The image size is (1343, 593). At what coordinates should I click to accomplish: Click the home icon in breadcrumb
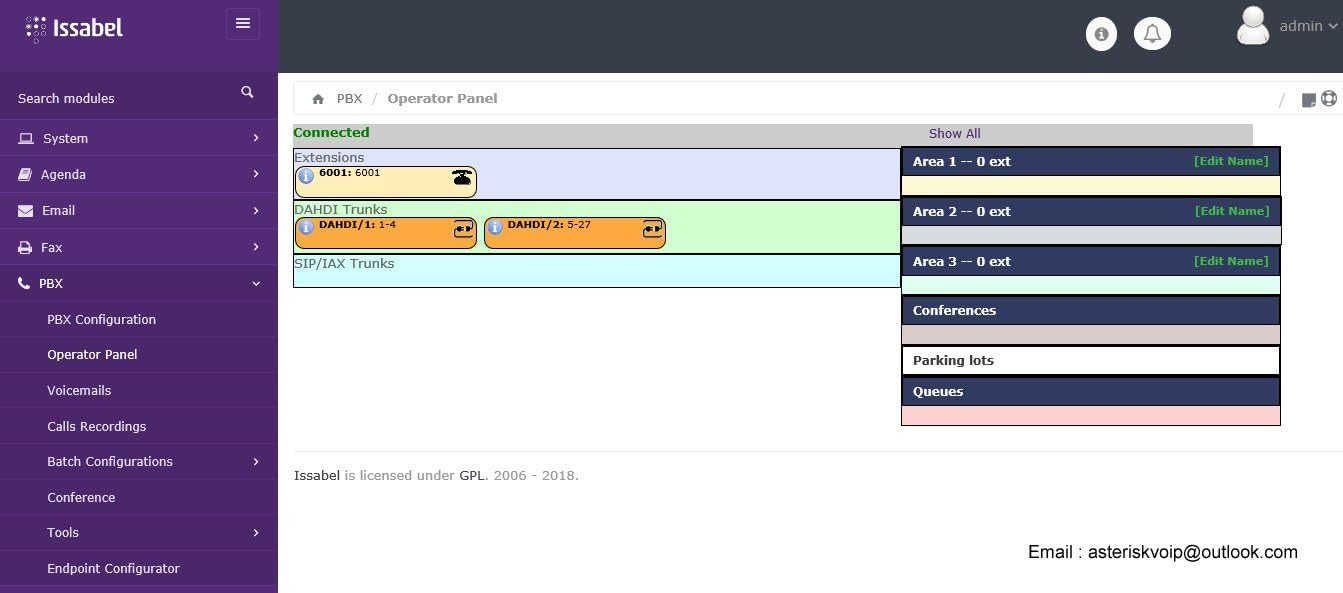(318, 99)
